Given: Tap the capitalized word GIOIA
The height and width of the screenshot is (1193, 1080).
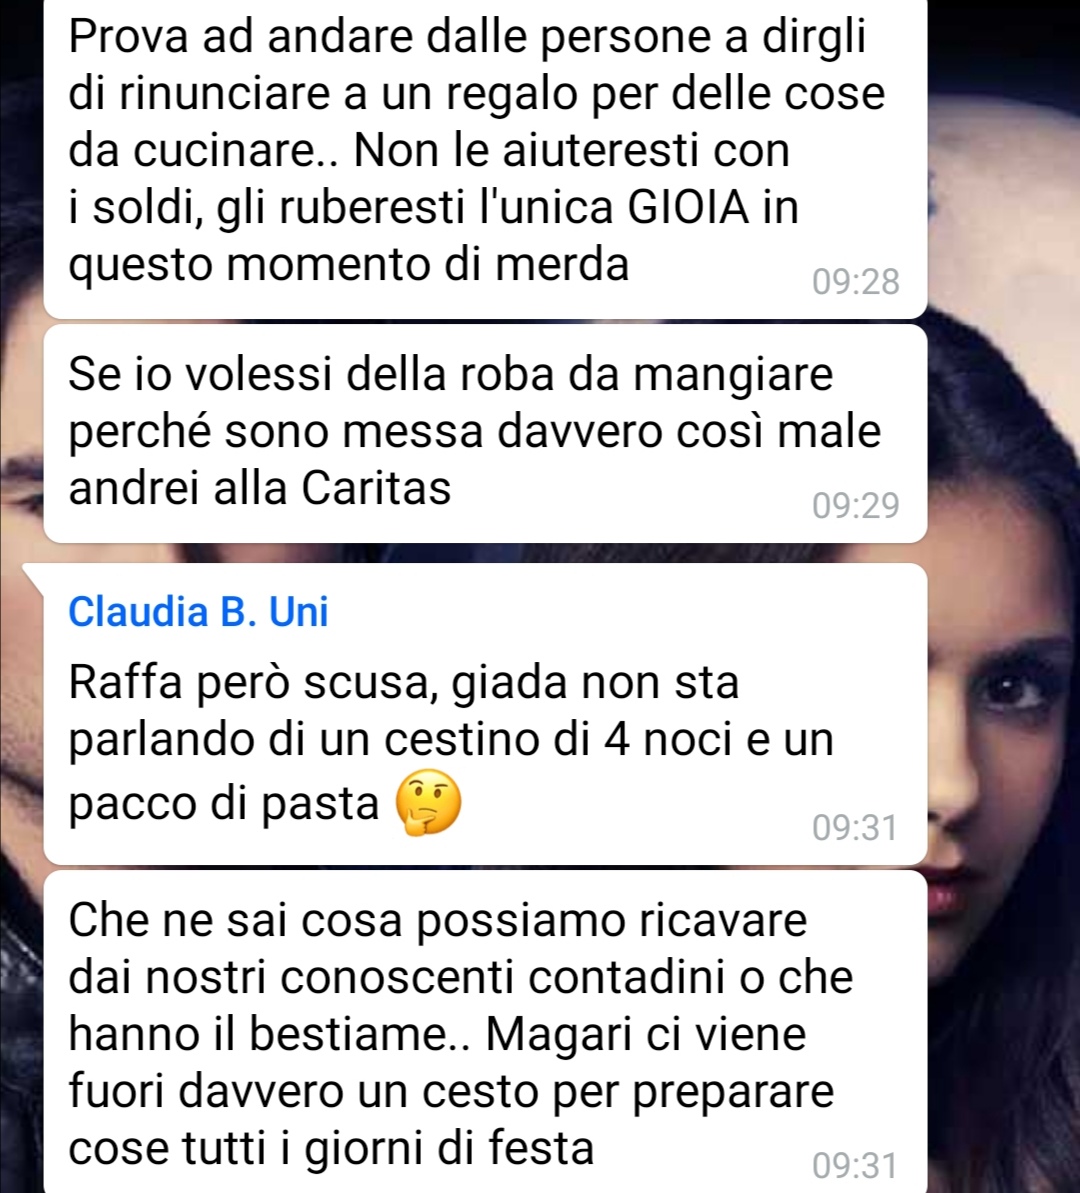Looking at the screenshot, I should pyautogui.click(x=689, y=207).
